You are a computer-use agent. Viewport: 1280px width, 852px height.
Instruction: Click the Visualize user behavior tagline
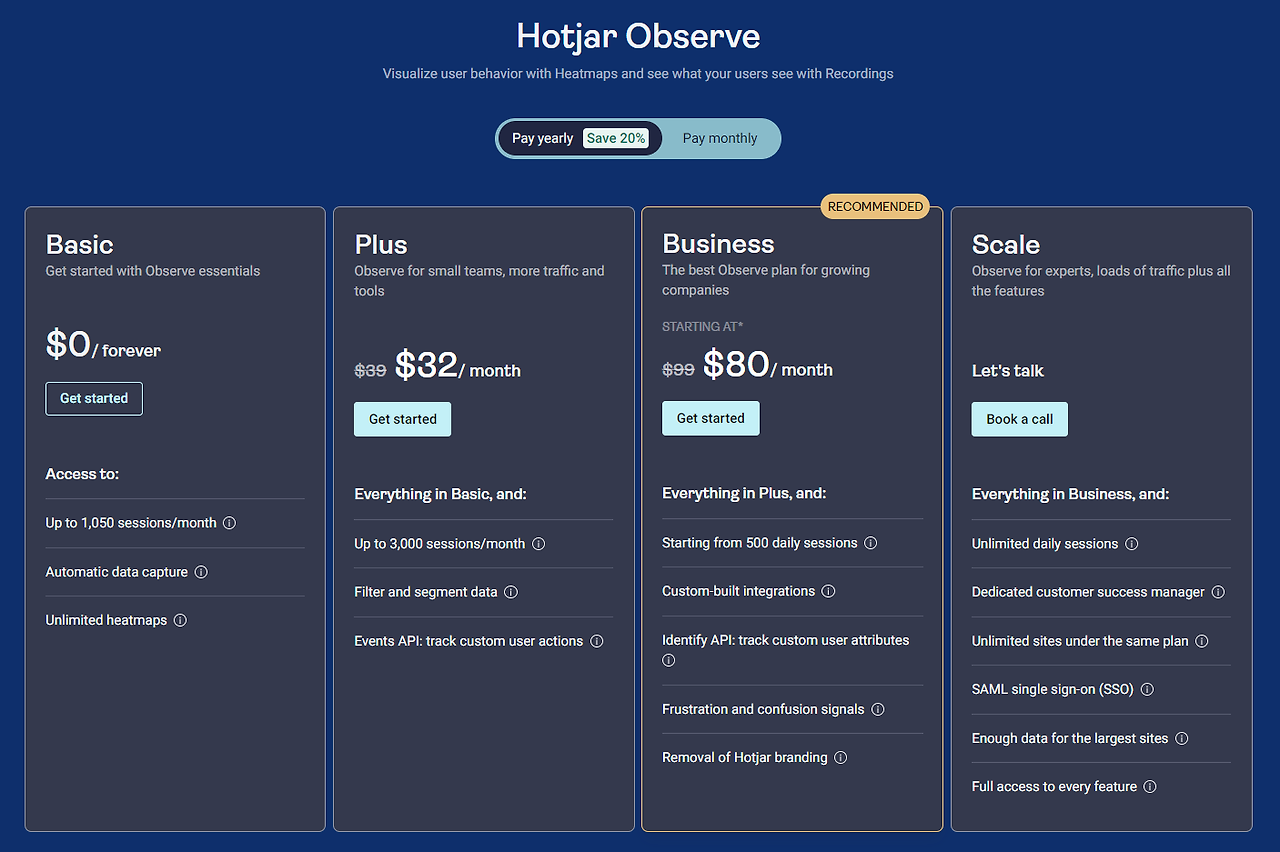638,73
